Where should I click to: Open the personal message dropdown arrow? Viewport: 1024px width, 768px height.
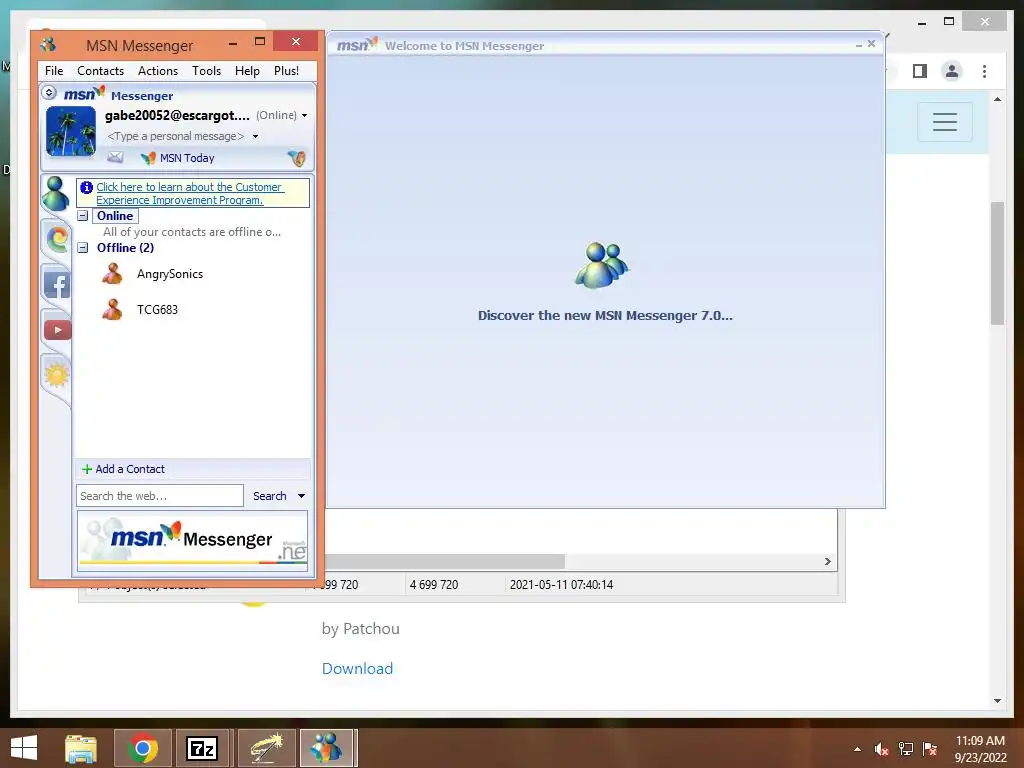[x=255, y=136]
